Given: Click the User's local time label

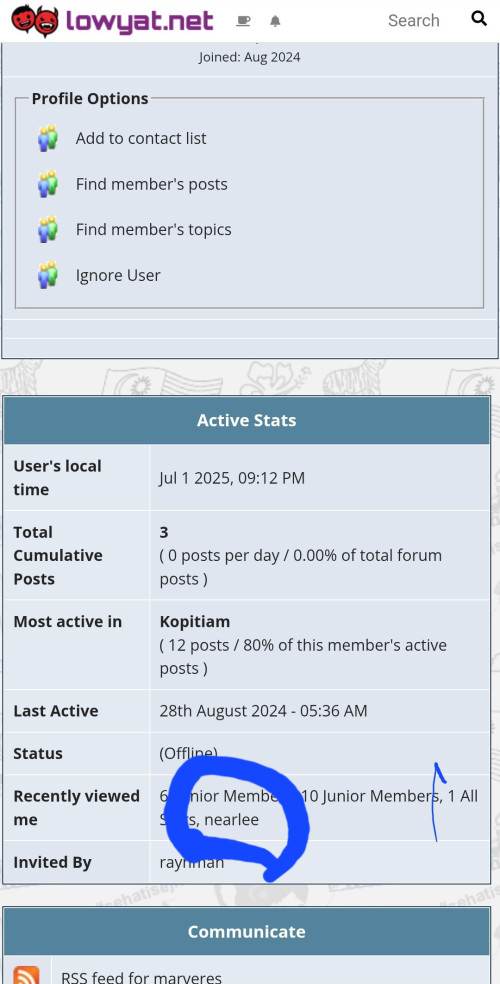Looking at the screenshot, I should (57, 478).
